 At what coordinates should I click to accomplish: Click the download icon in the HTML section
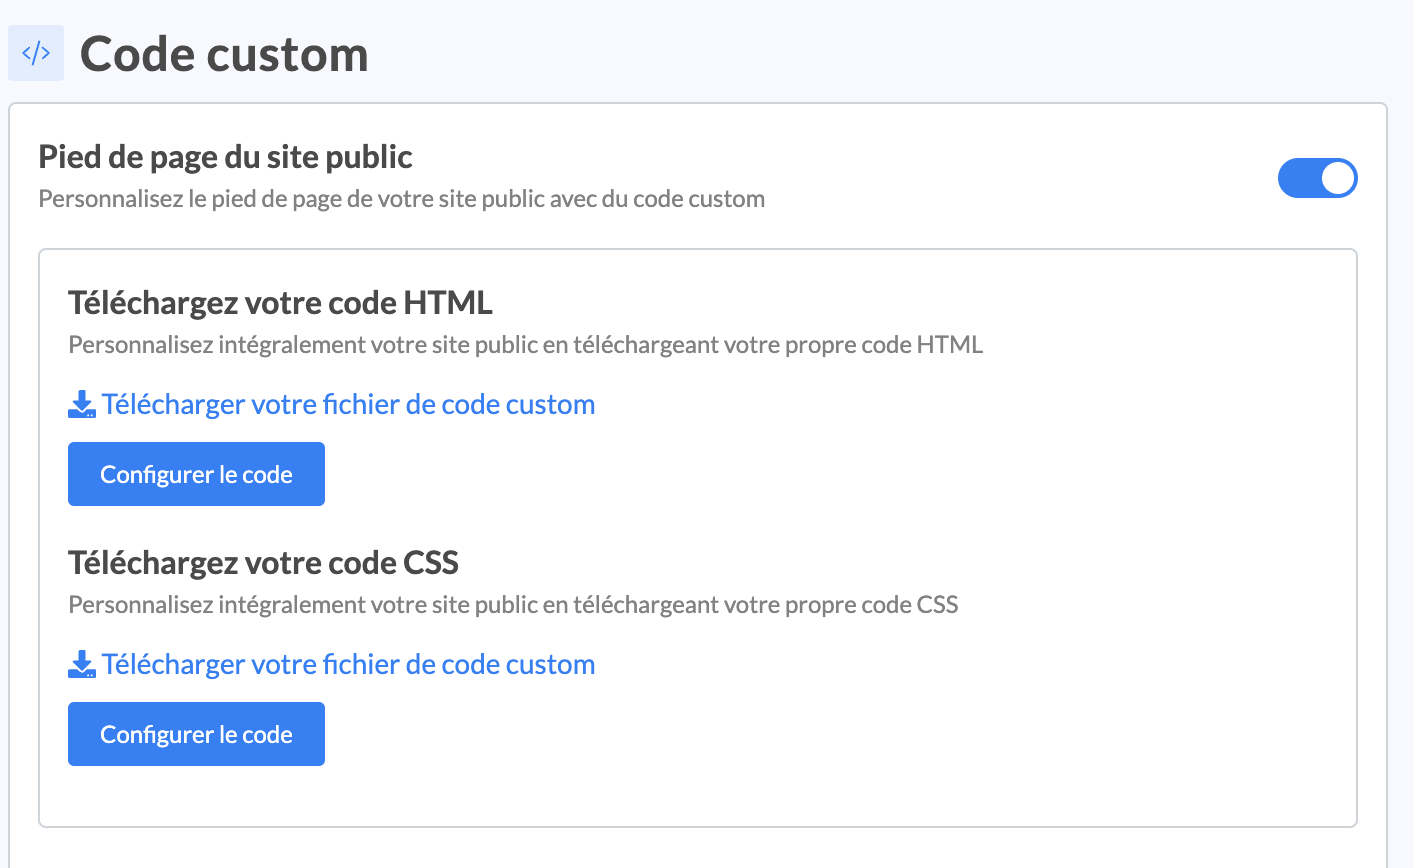click(82, 405)
